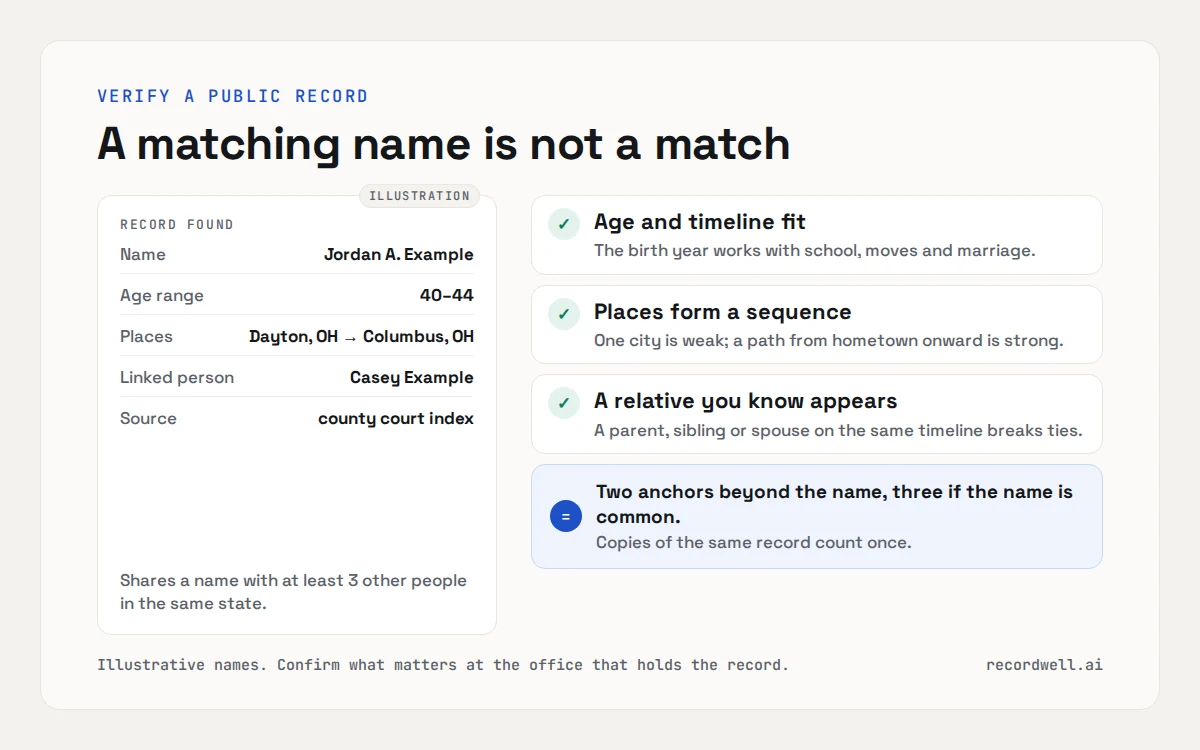Select the value 'Casey Example'
Image resolution: width=1200 pixels, height=750 pixels.
[x=412, y=378]
